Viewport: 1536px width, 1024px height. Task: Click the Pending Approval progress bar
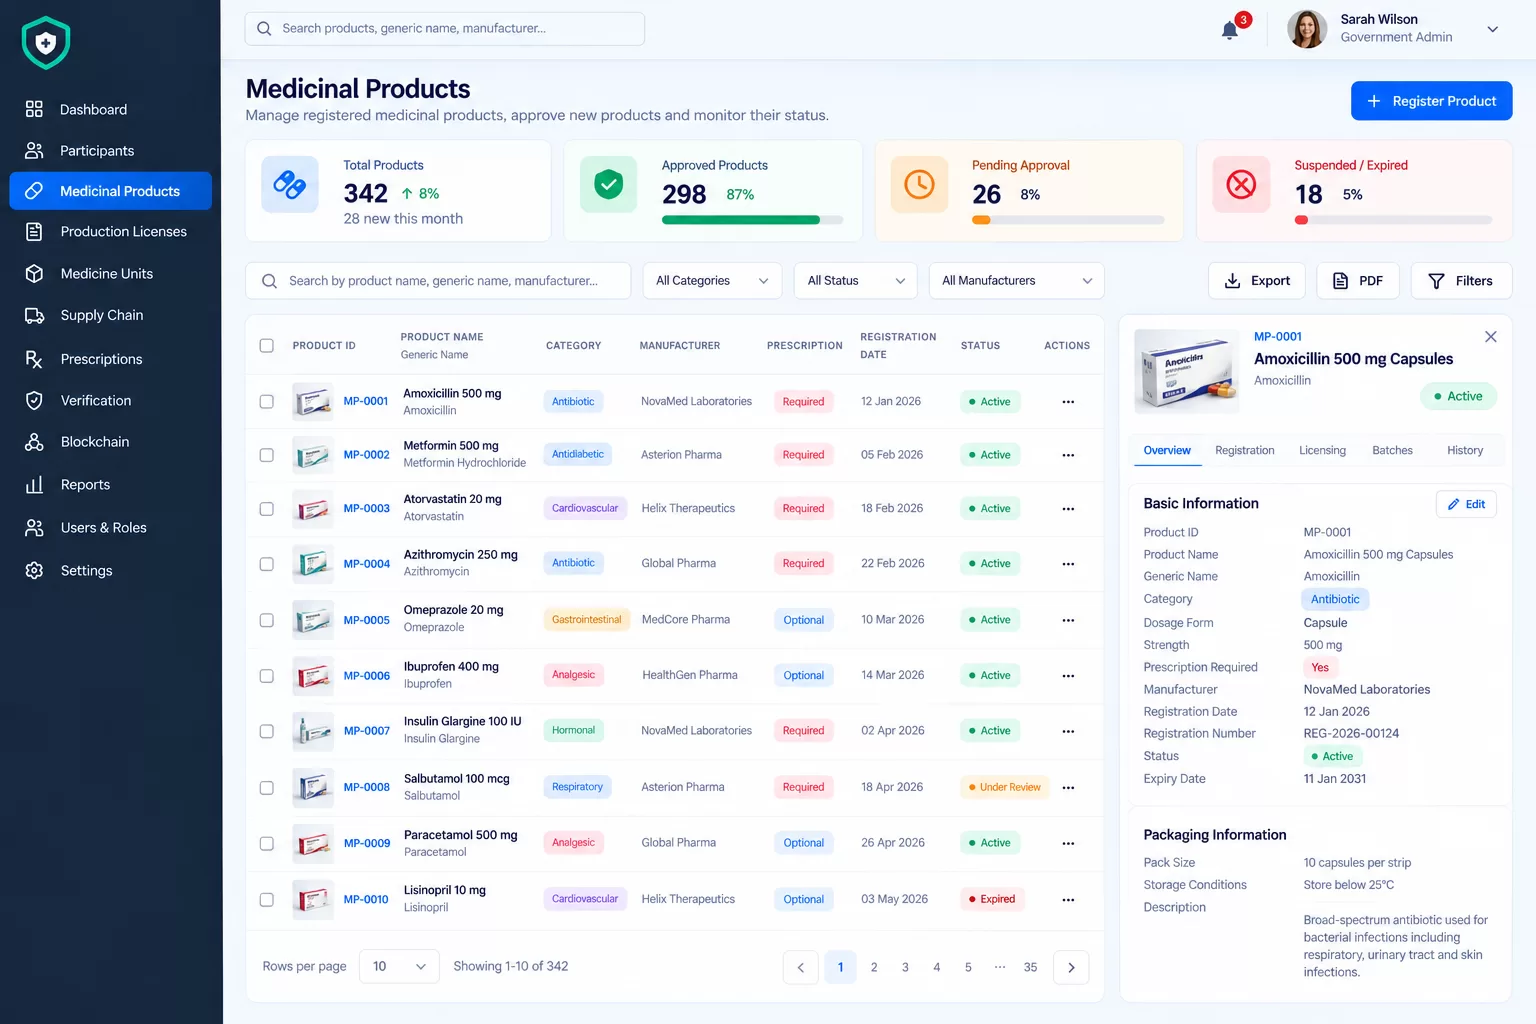(1068, 220)
